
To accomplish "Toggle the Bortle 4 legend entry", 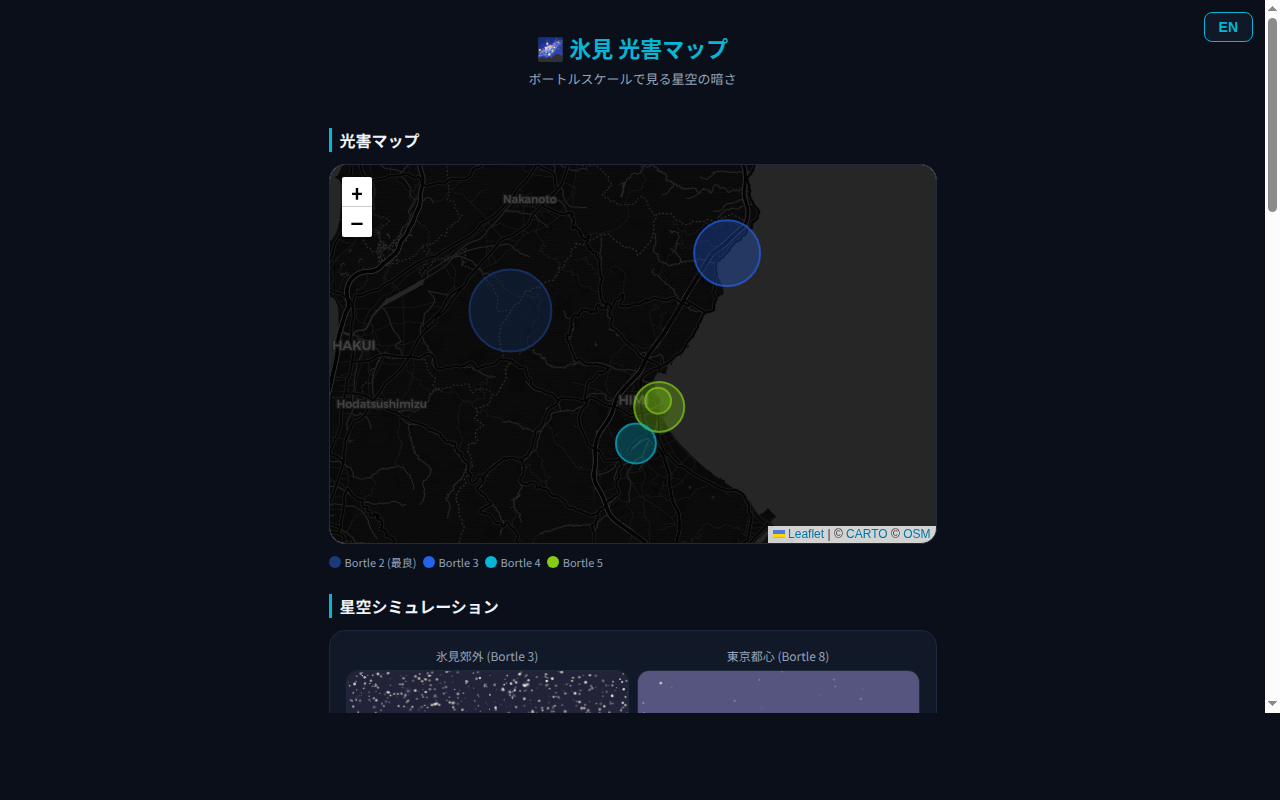I will pyautogui.click(x=513, y=562).
